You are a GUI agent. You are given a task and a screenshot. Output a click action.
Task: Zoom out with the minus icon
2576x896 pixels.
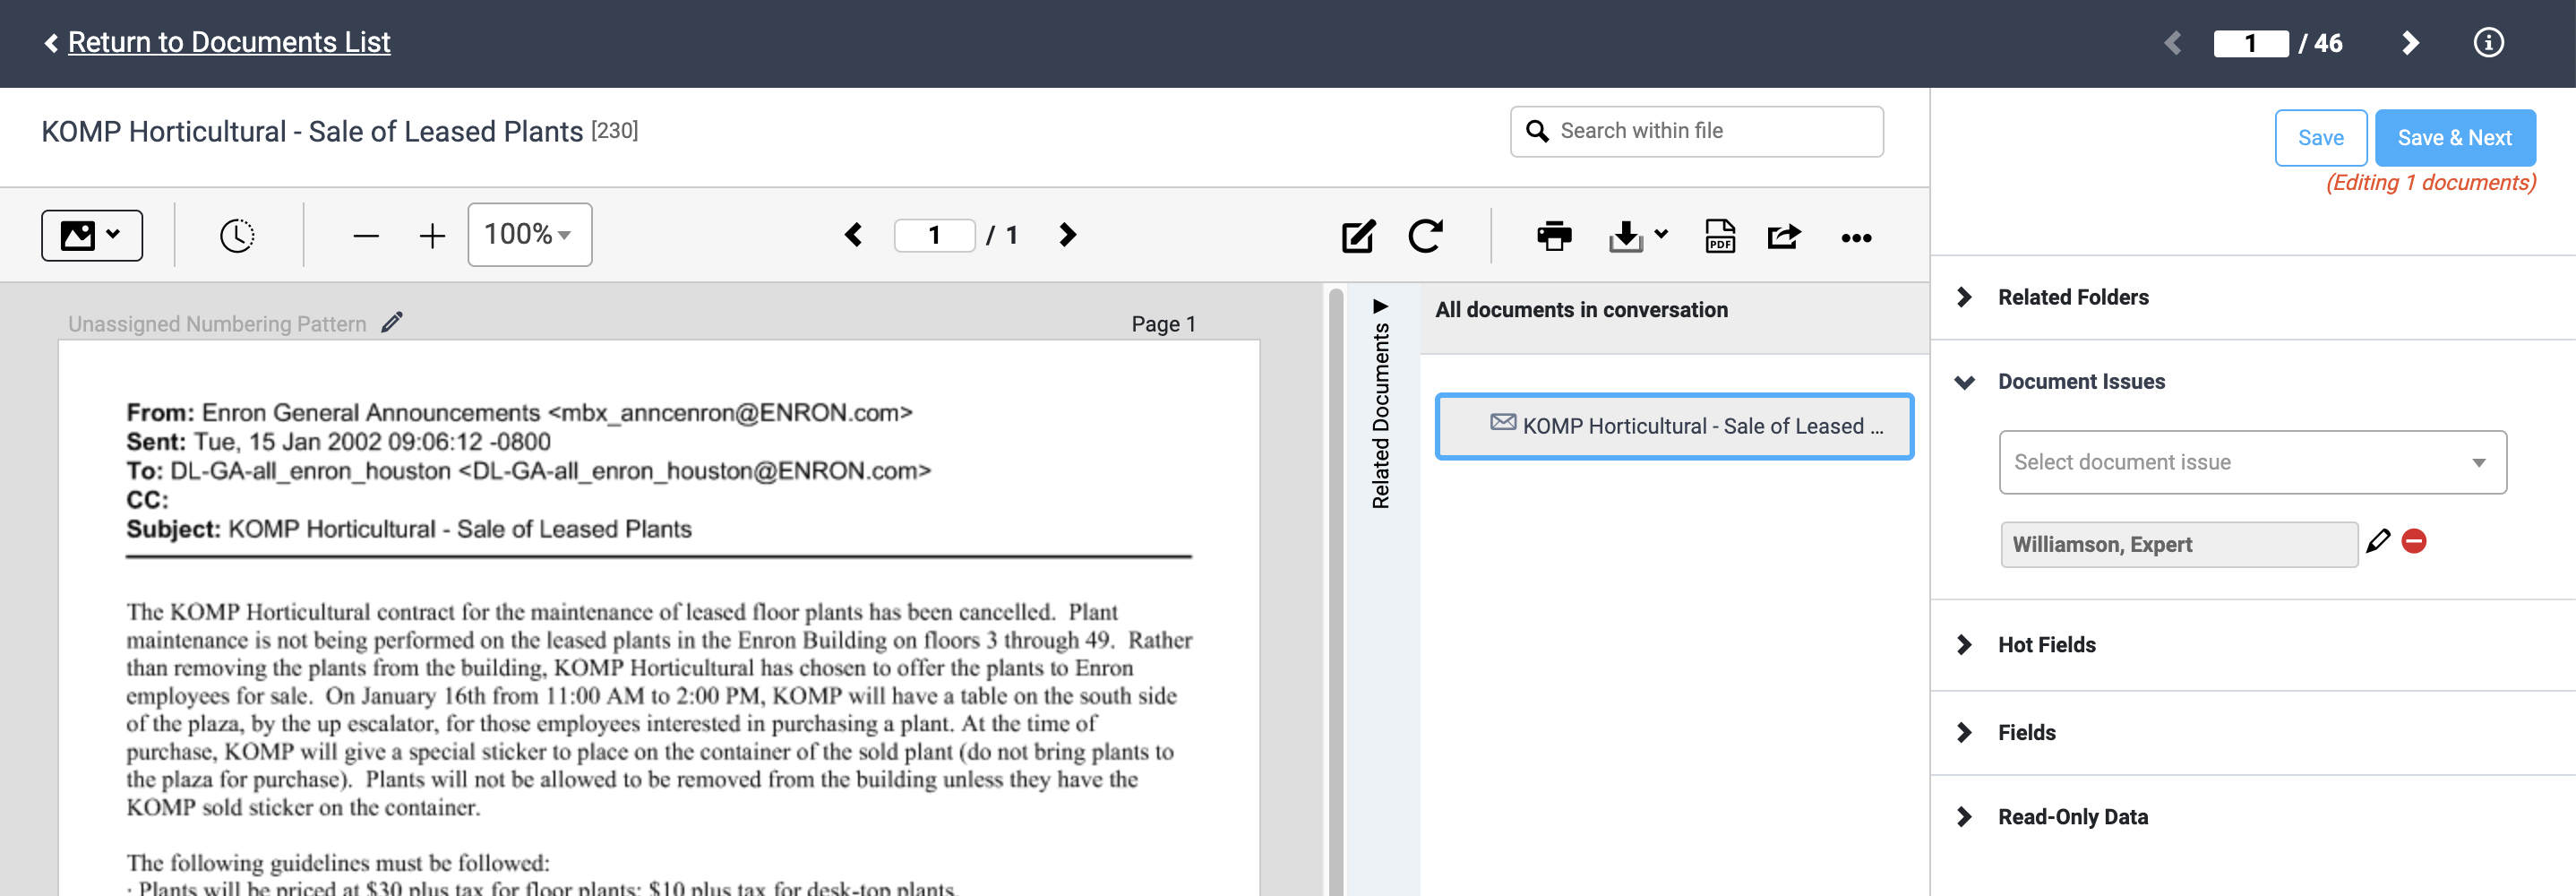click(x=366, y=236)
